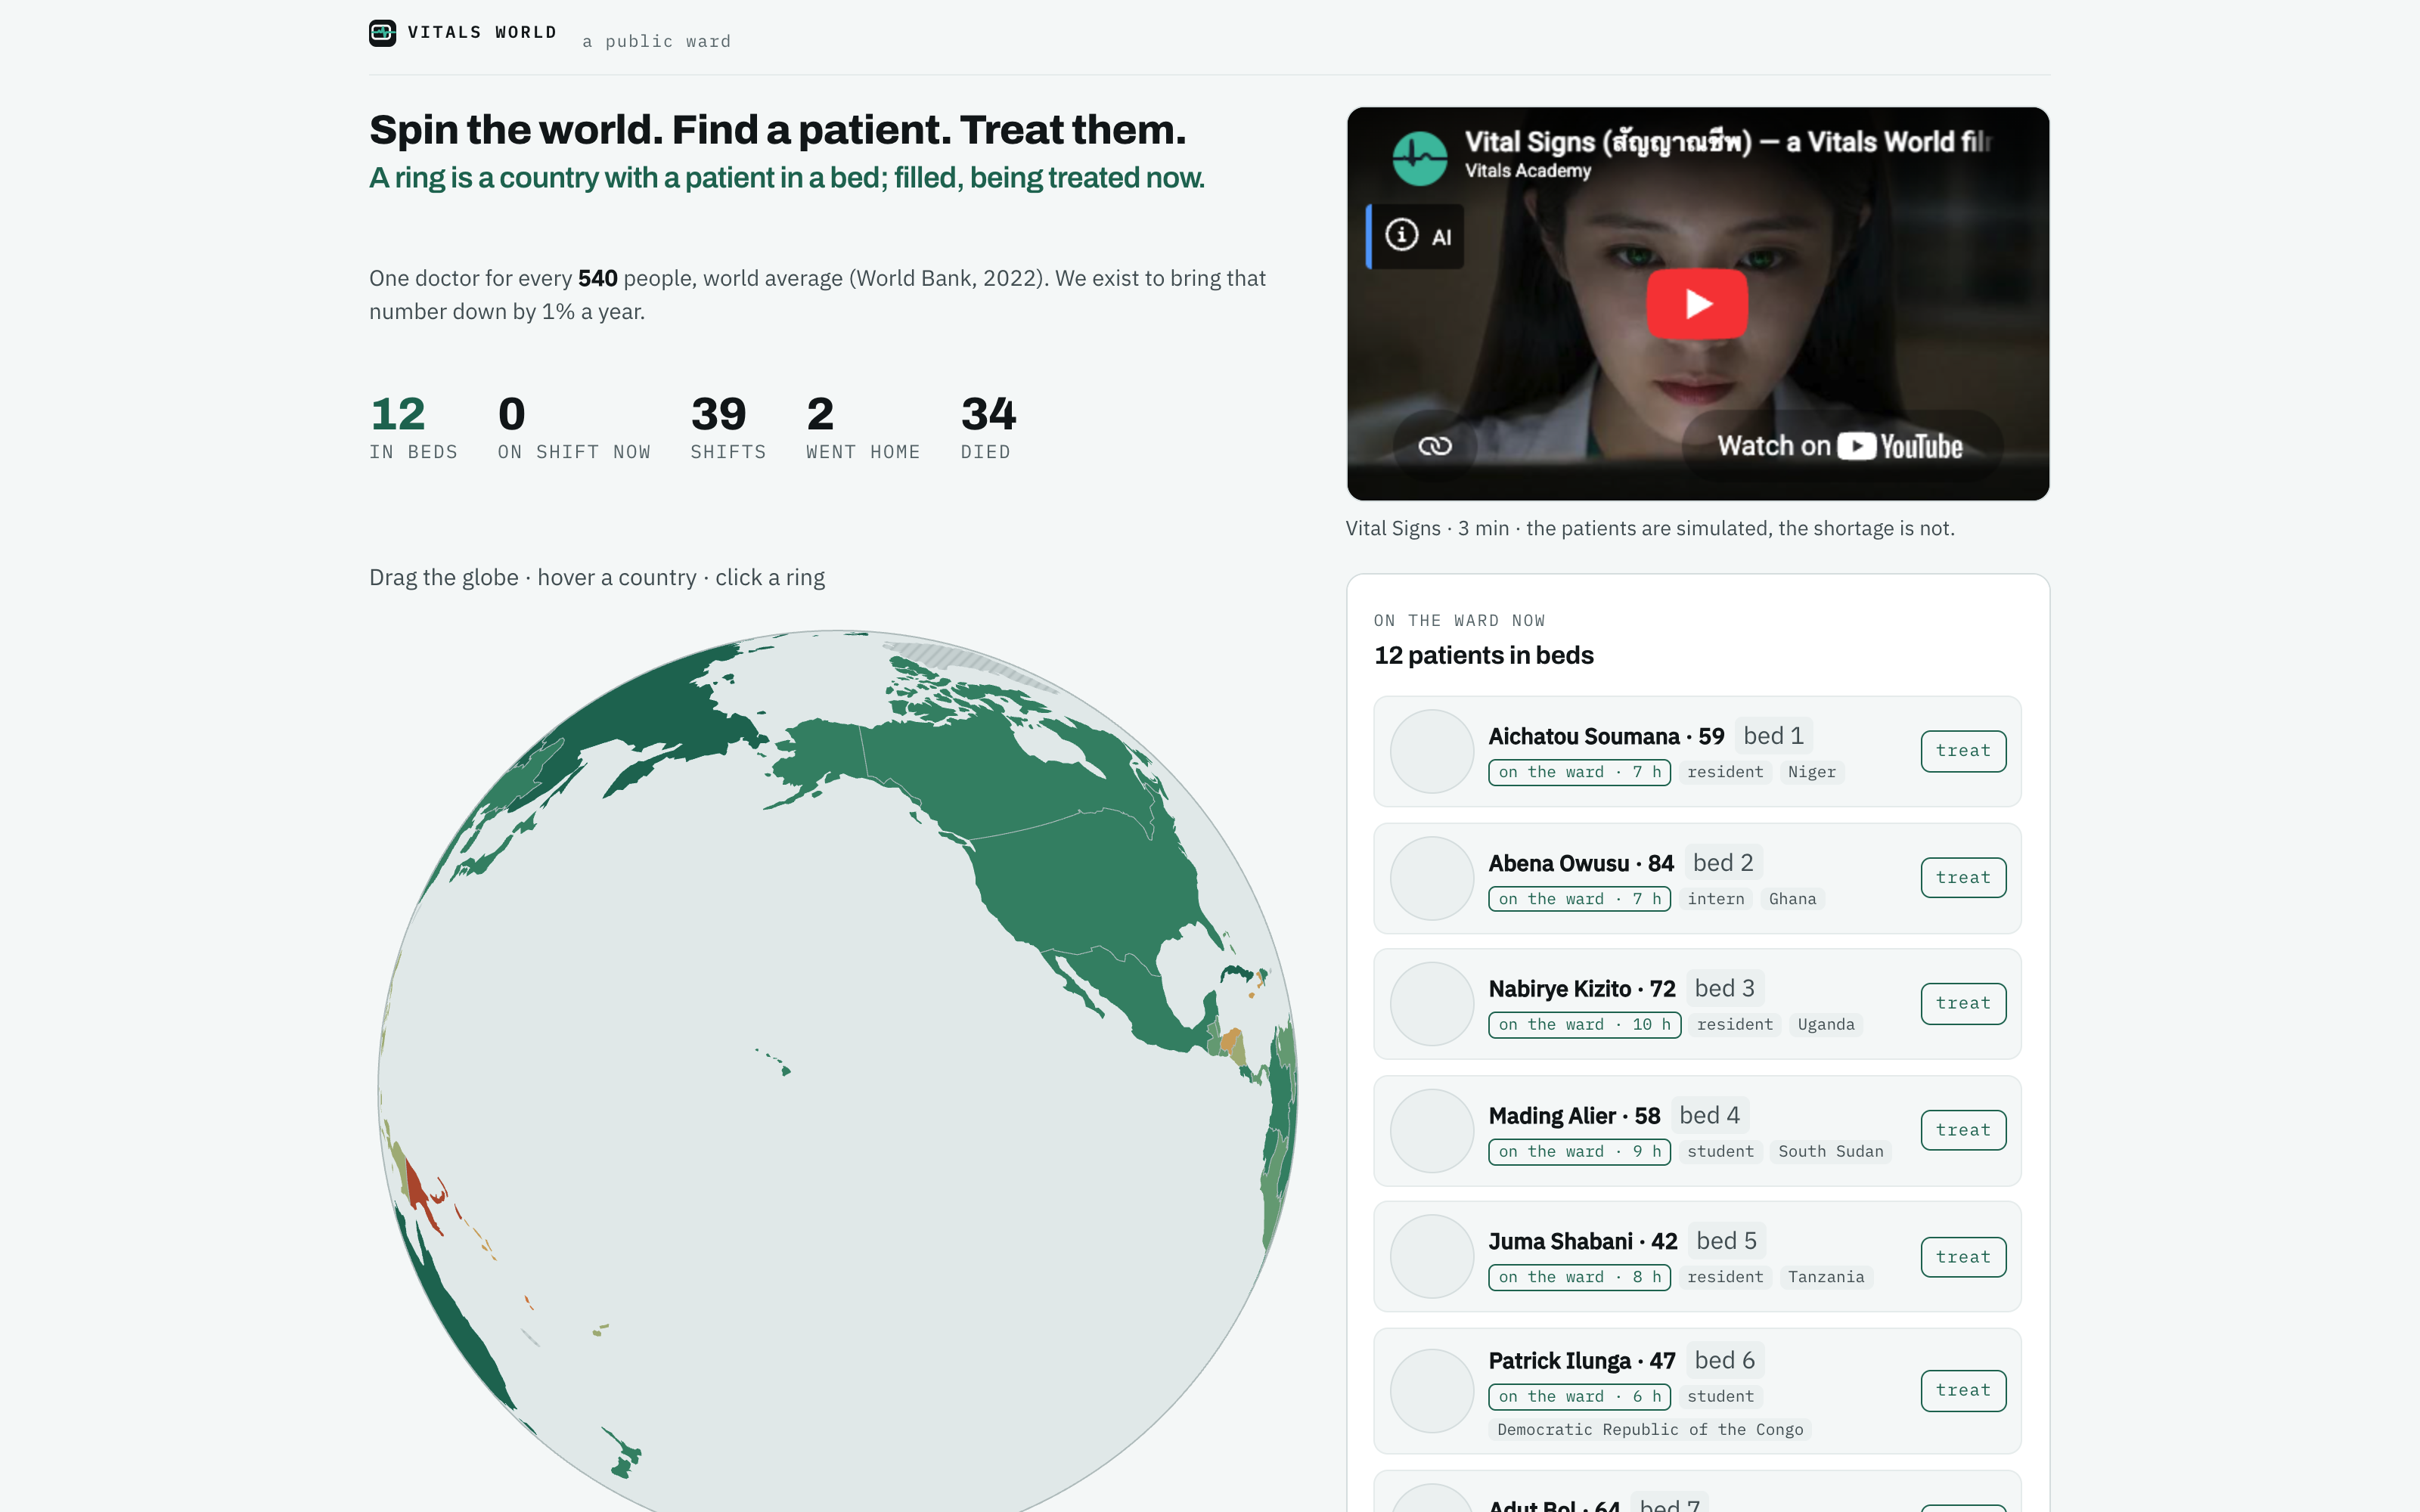The height and width of the screenshot is (1512, 2420).
Task: Click the 'Tanzania' country tag
Action: click(x=1825, y=1278)
